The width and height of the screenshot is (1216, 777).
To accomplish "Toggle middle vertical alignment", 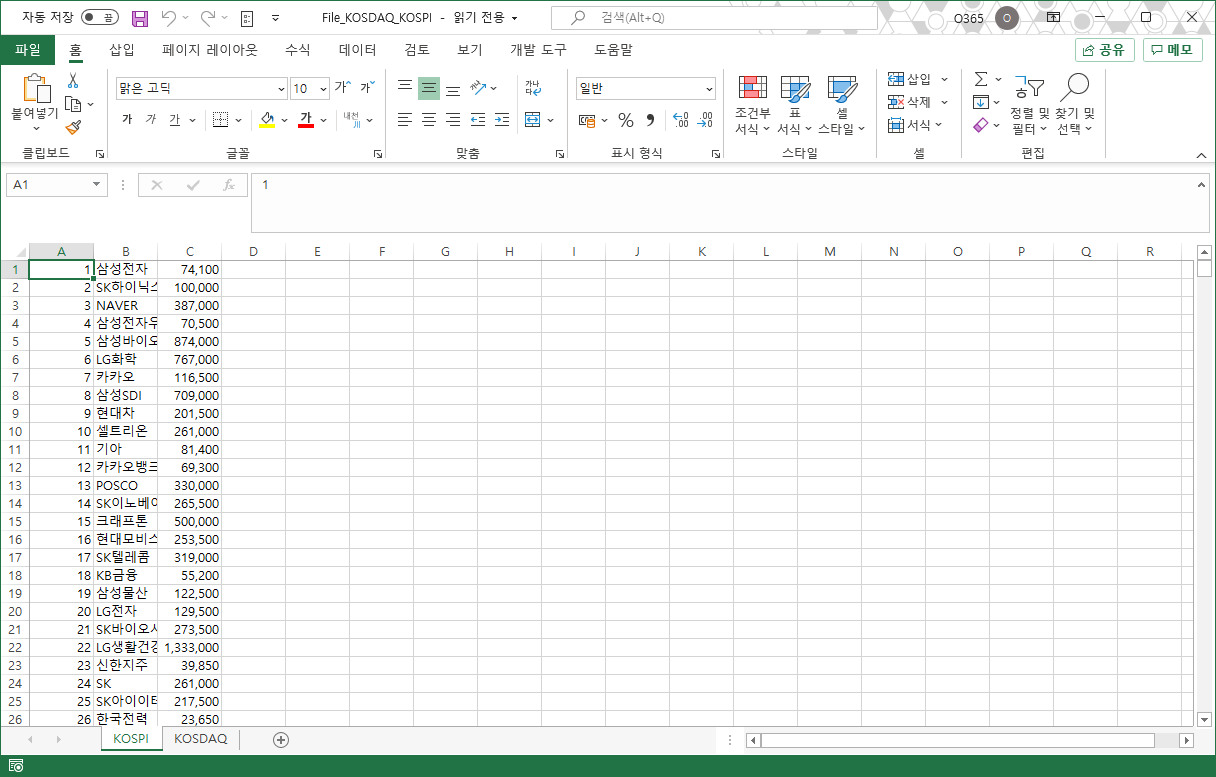I will coord(429,88).
